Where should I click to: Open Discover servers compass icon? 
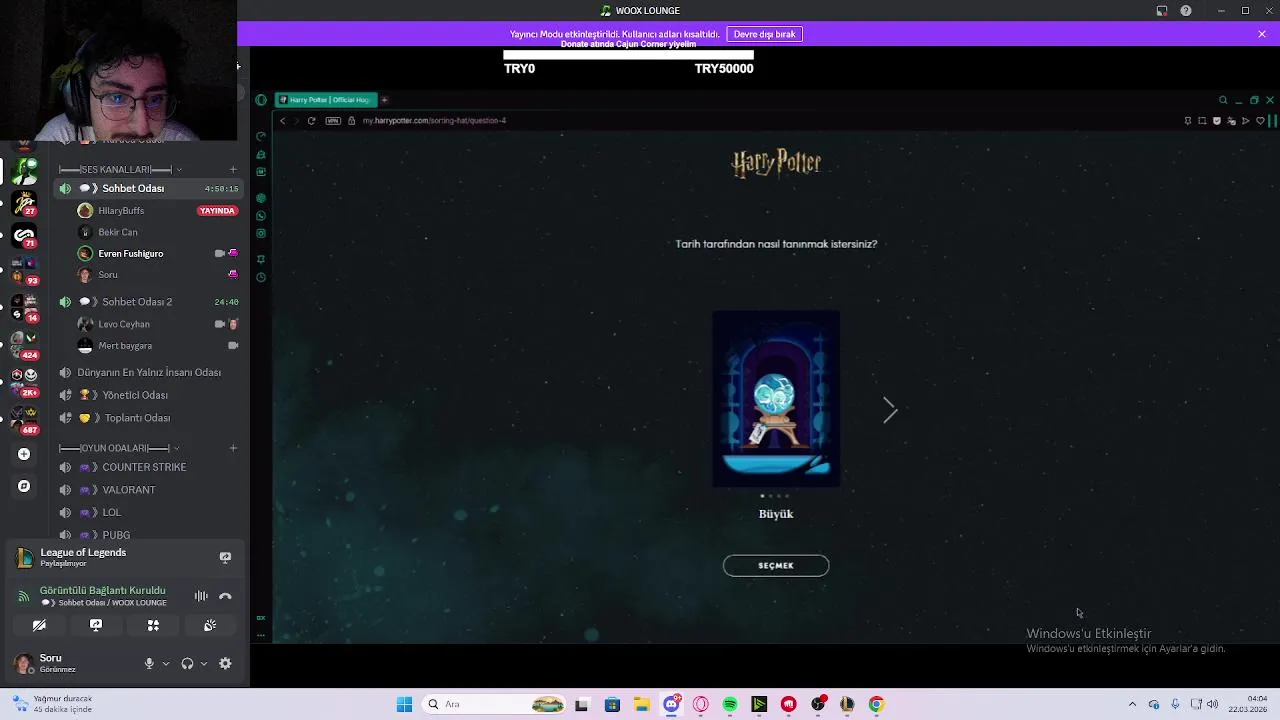point(24,486)
